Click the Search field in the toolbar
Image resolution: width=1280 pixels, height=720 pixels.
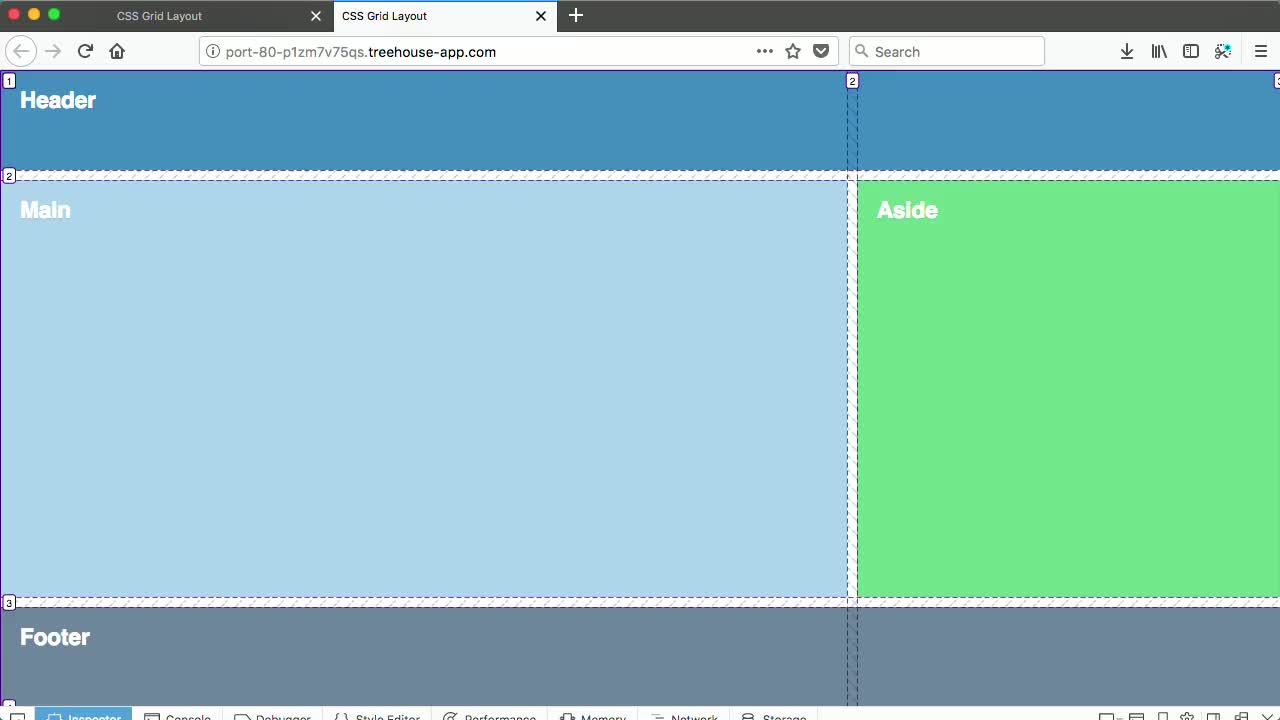pyautogui.click(x=946, y=51)
